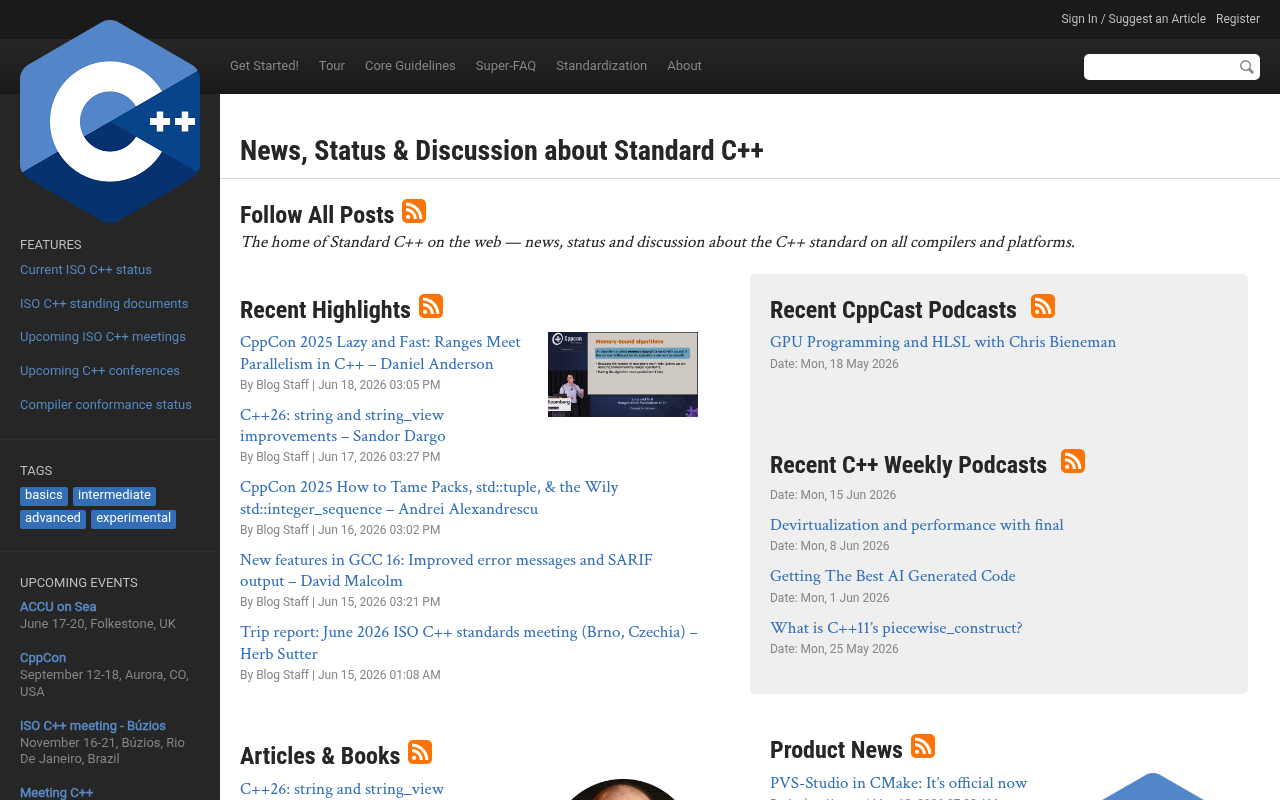
Task: Open Getting The Best AI Generated Code
Action: click(893, 576)
